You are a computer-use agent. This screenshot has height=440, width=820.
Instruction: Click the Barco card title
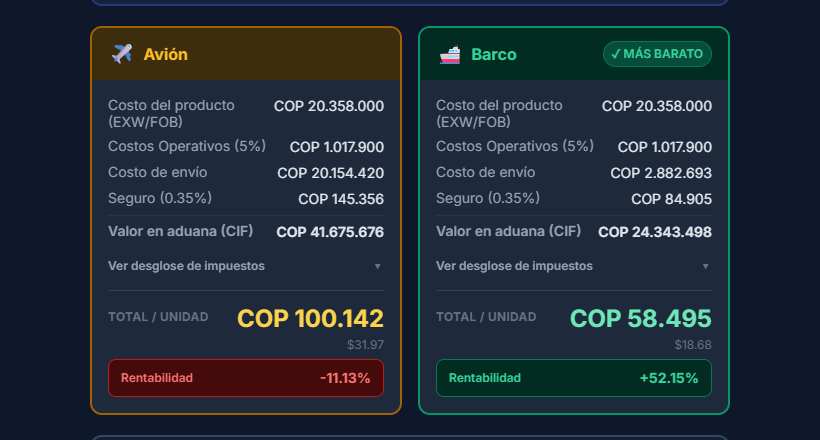[x=494, y=54]
